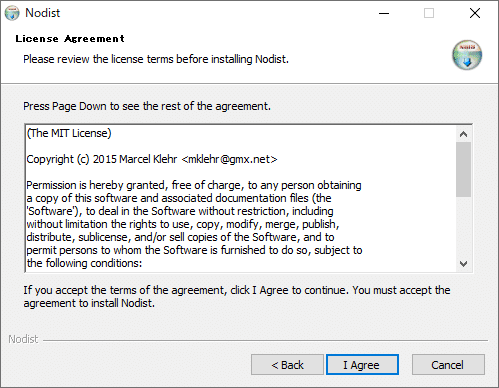
Task: Click the gray Nodist branding label at the bottom
Action: (23, 339)
